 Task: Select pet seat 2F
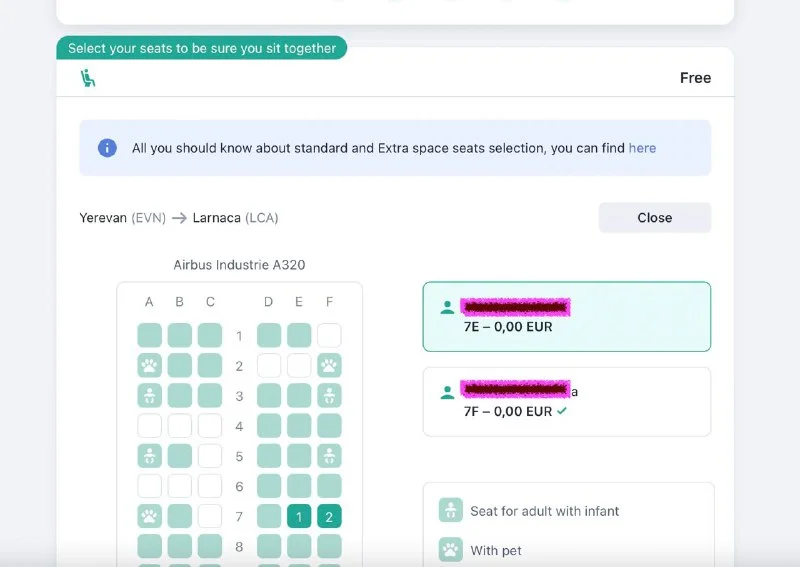329,366
